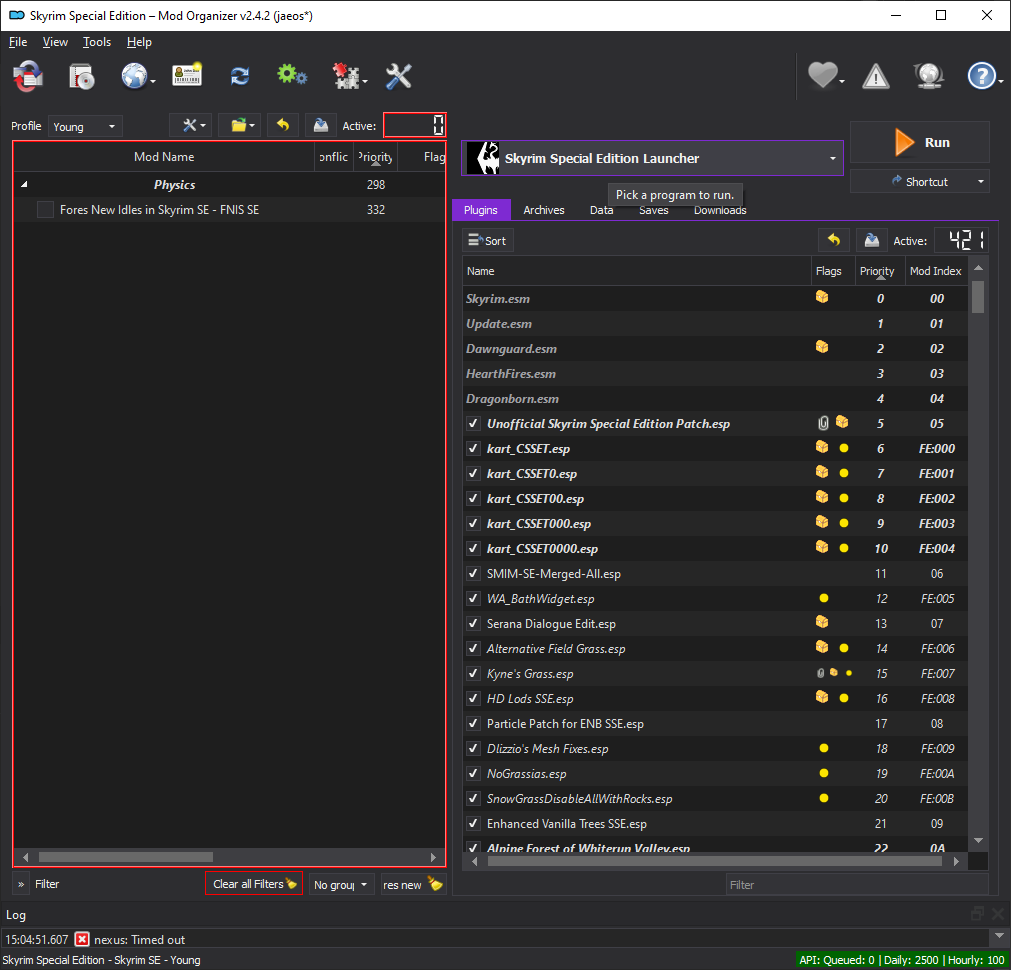Uncheck kart_CSSET.esp plugin
Viewport: 1011px width, 970px height.
[473, 448]
